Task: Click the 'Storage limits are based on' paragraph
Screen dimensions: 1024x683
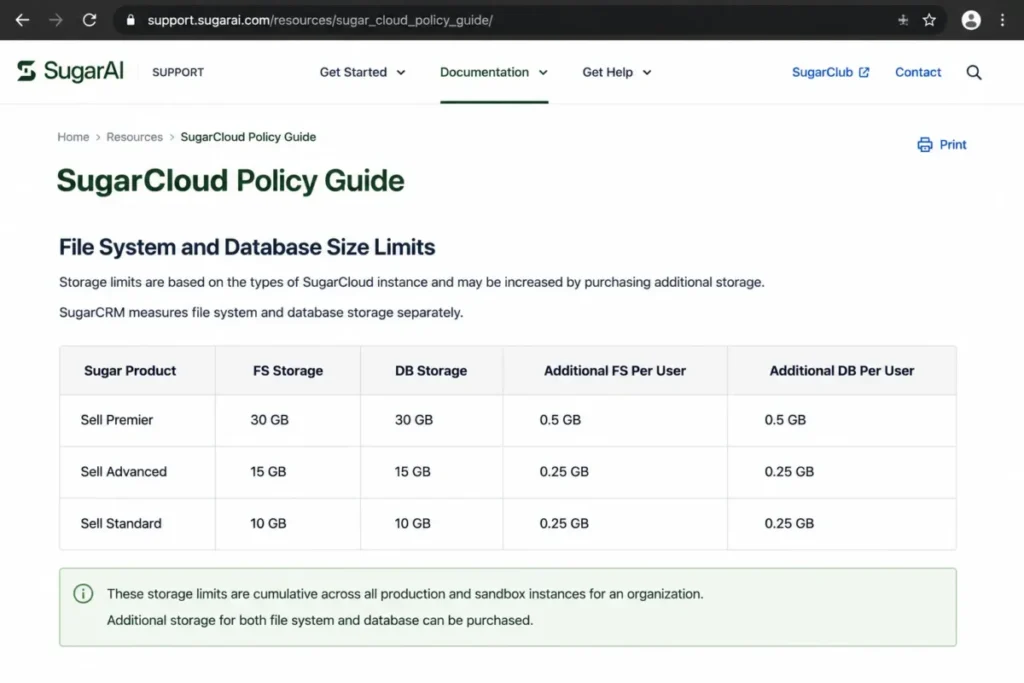Action: pyautogui.click(x=411, y=282)
